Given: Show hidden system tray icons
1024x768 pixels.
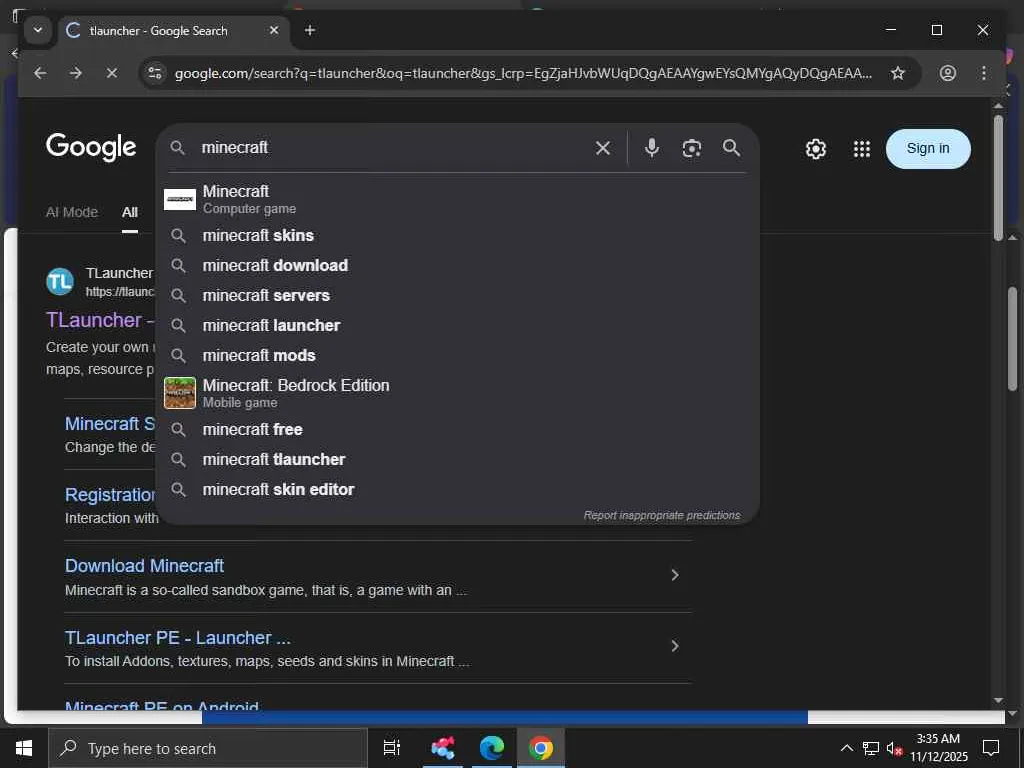Looking at the screenshot, I should (x=846, y=748).
